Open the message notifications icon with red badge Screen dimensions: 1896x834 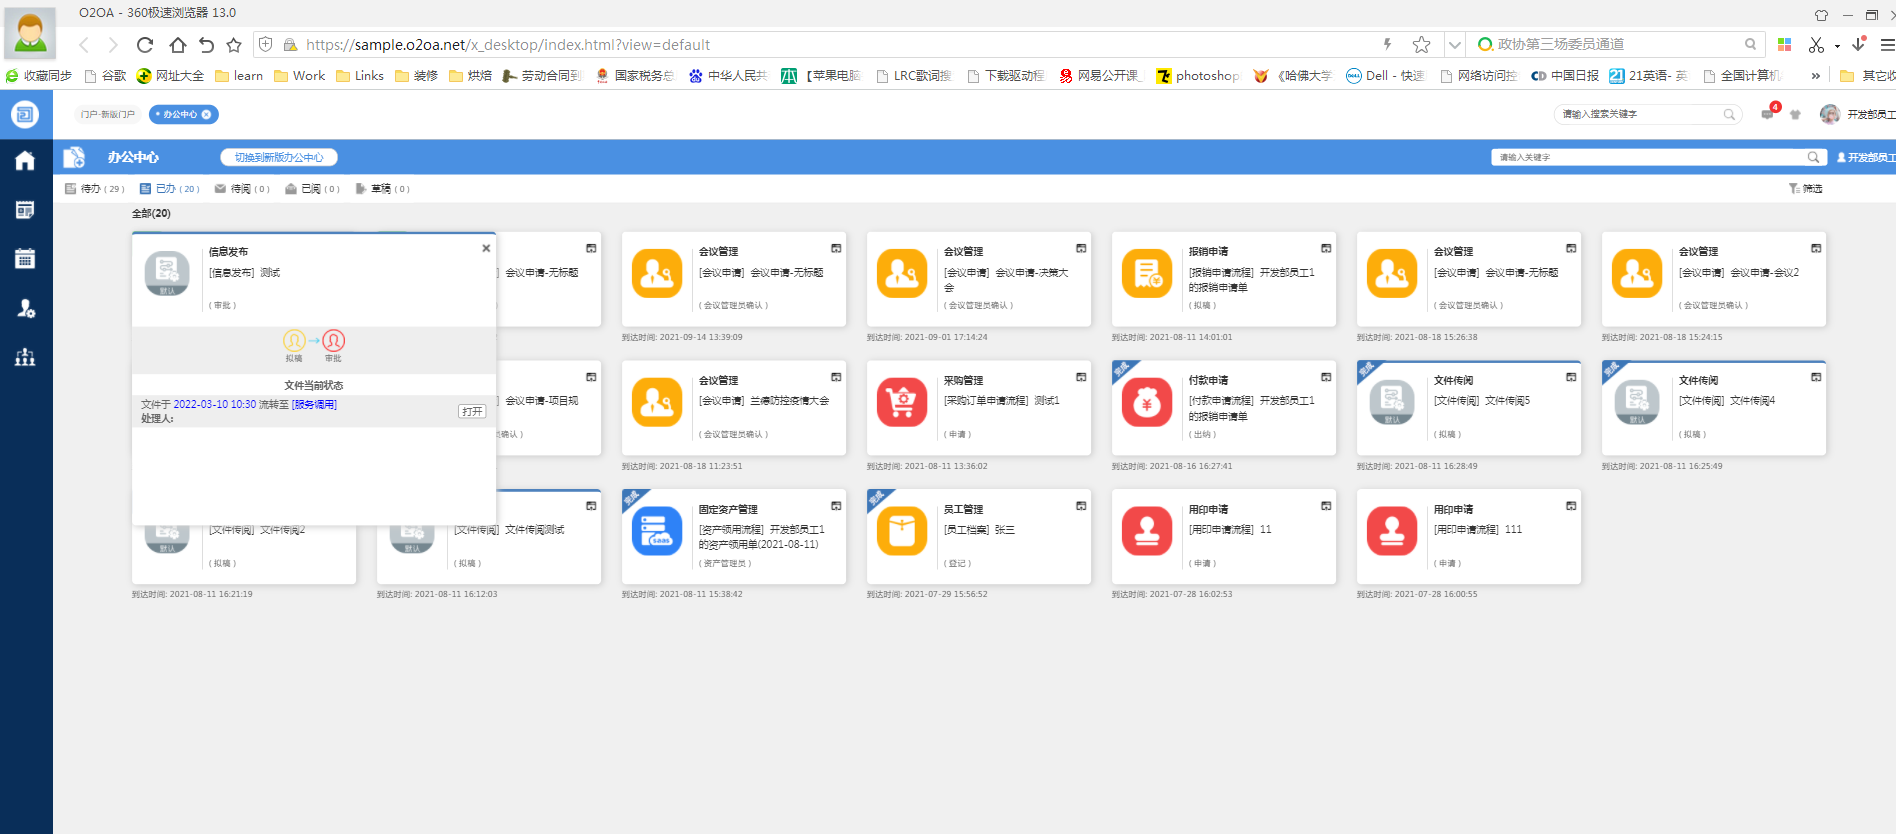pyautogui.click(x=1768, y=113)
